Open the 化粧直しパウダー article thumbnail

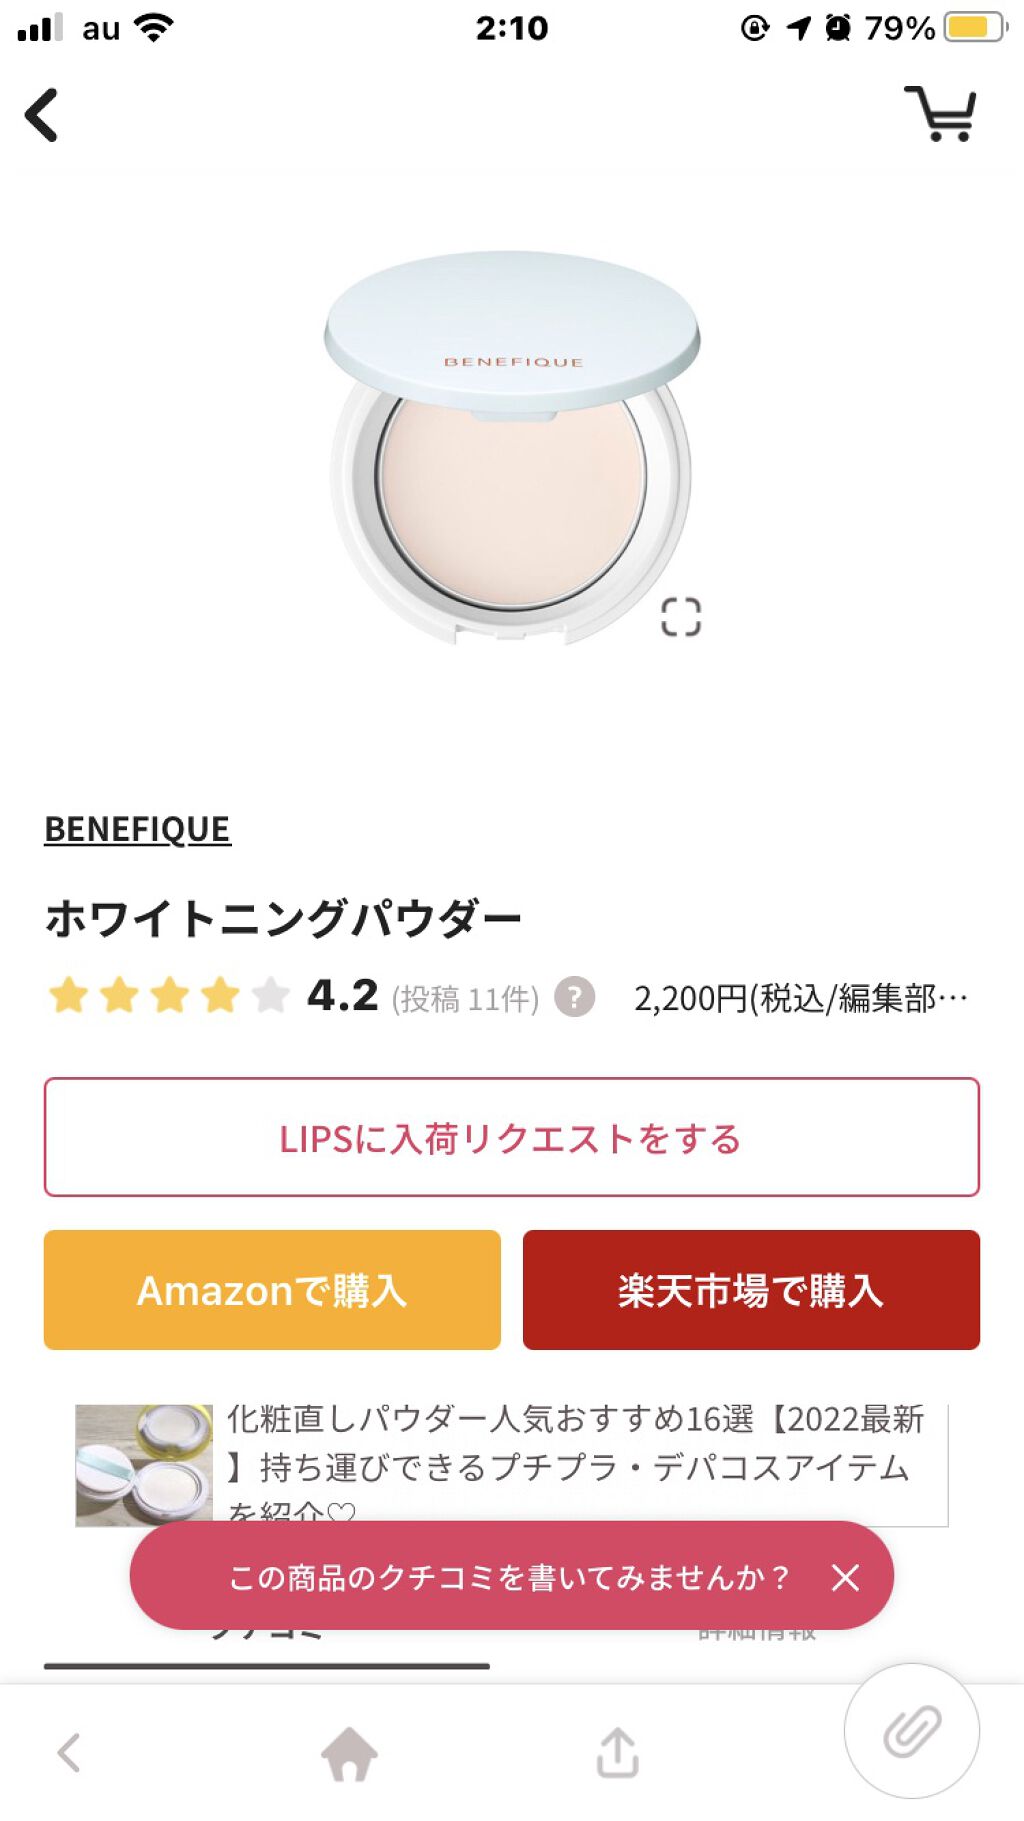[144, 1464]
